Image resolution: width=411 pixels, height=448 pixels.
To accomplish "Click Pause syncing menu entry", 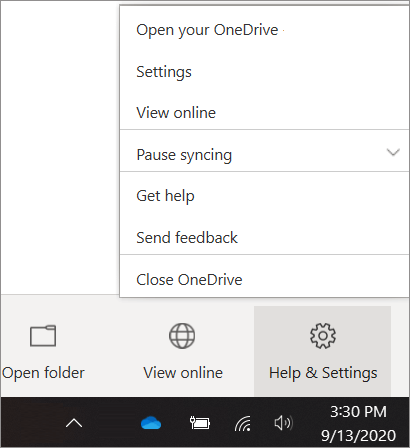I will [x=264, y=155].
